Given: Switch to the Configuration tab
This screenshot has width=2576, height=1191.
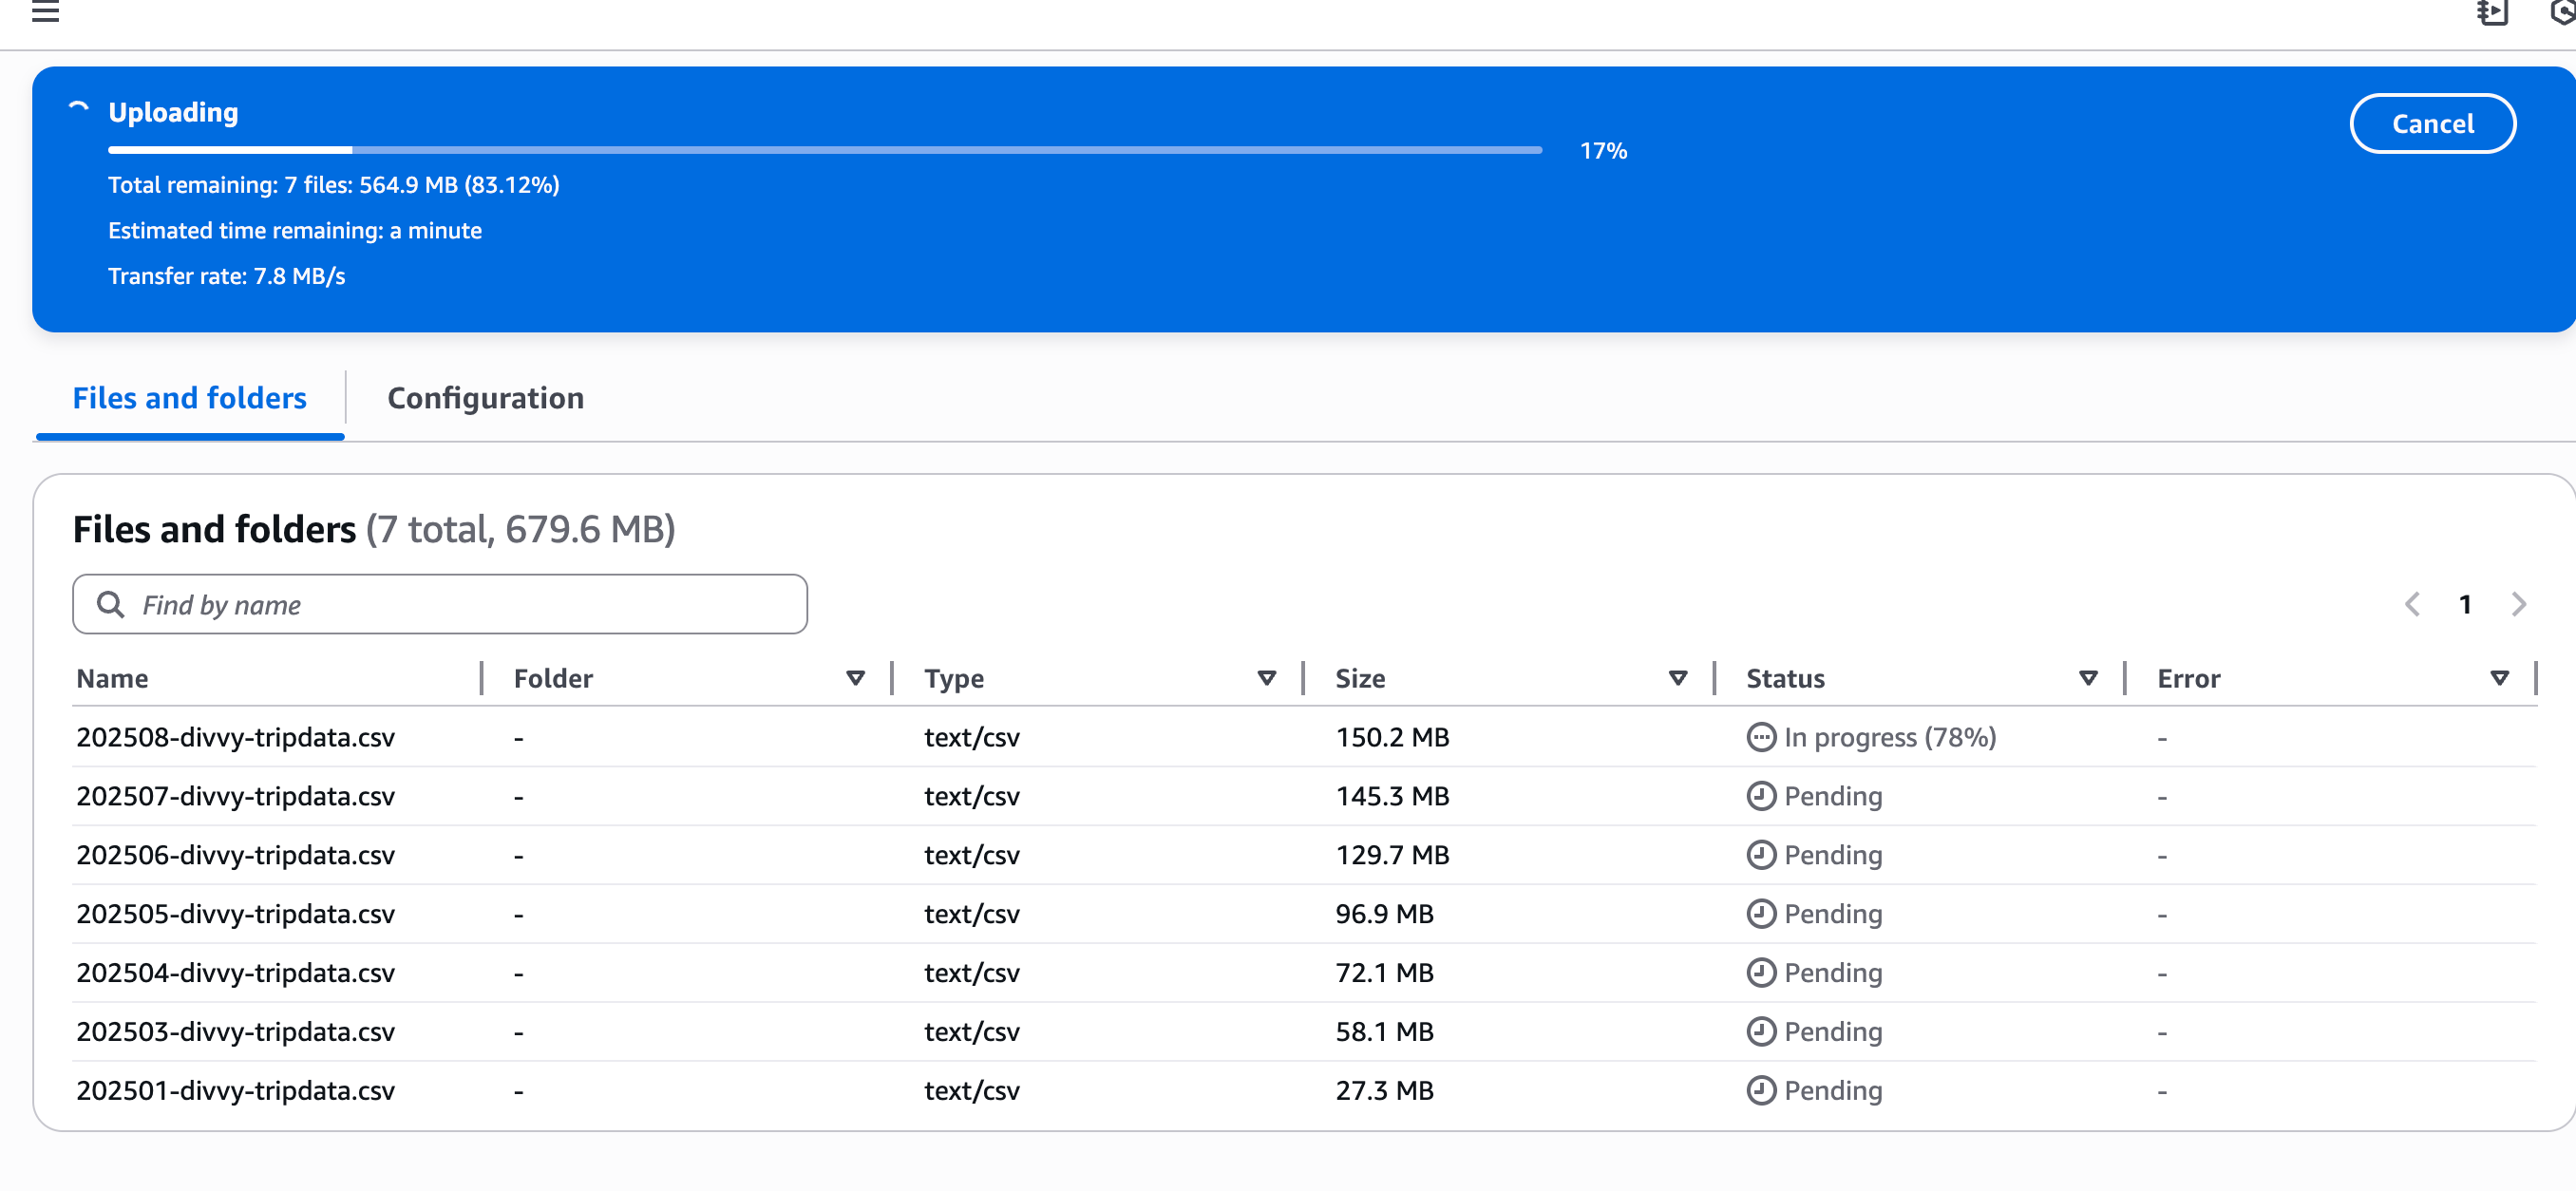Looking at the screenshot, I should (x=485, y=398).
